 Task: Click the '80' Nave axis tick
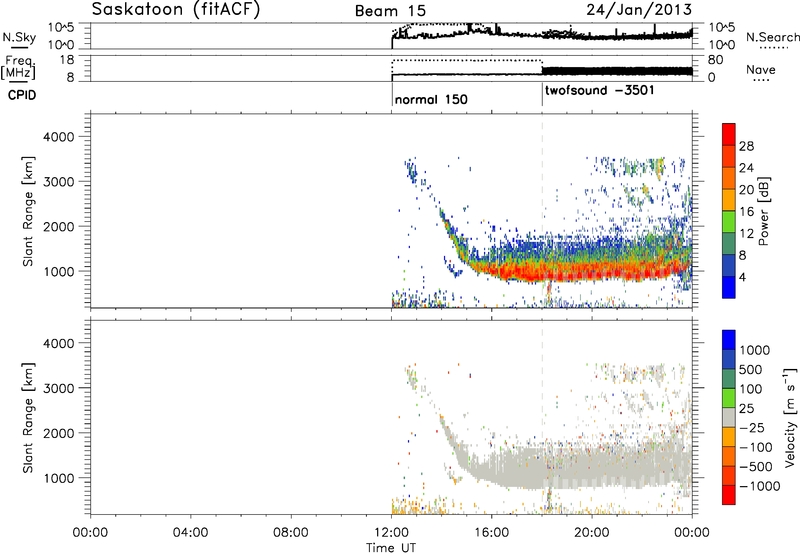715,60
